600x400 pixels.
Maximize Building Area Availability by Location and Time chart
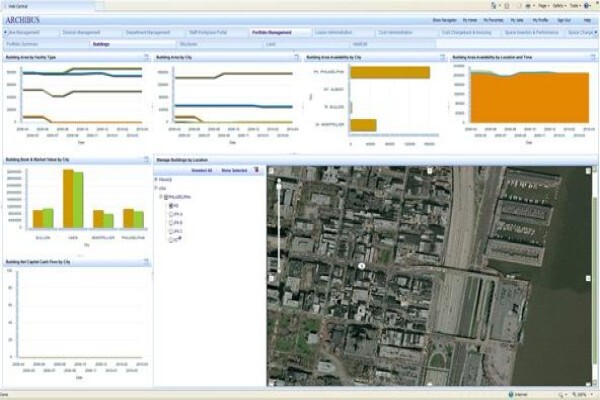coord(593,57)
